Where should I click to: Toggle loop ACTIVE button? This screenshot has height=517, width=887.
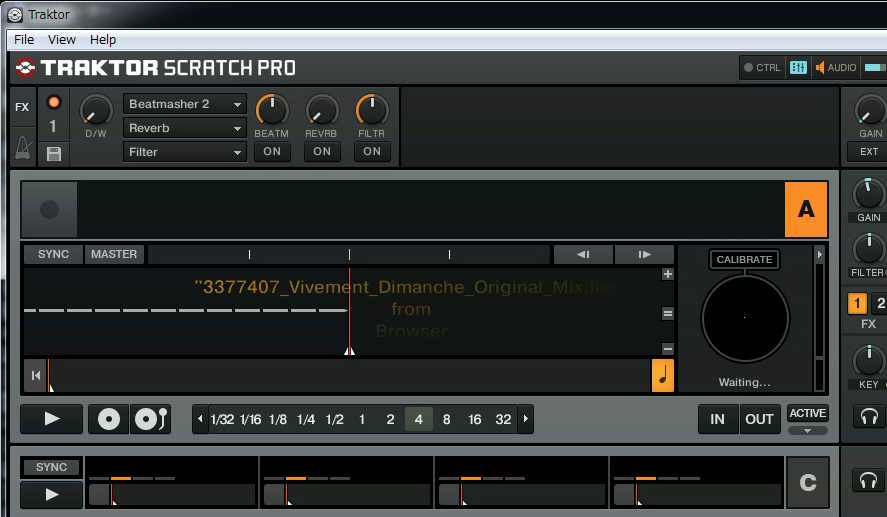click(x=808, y=413)
